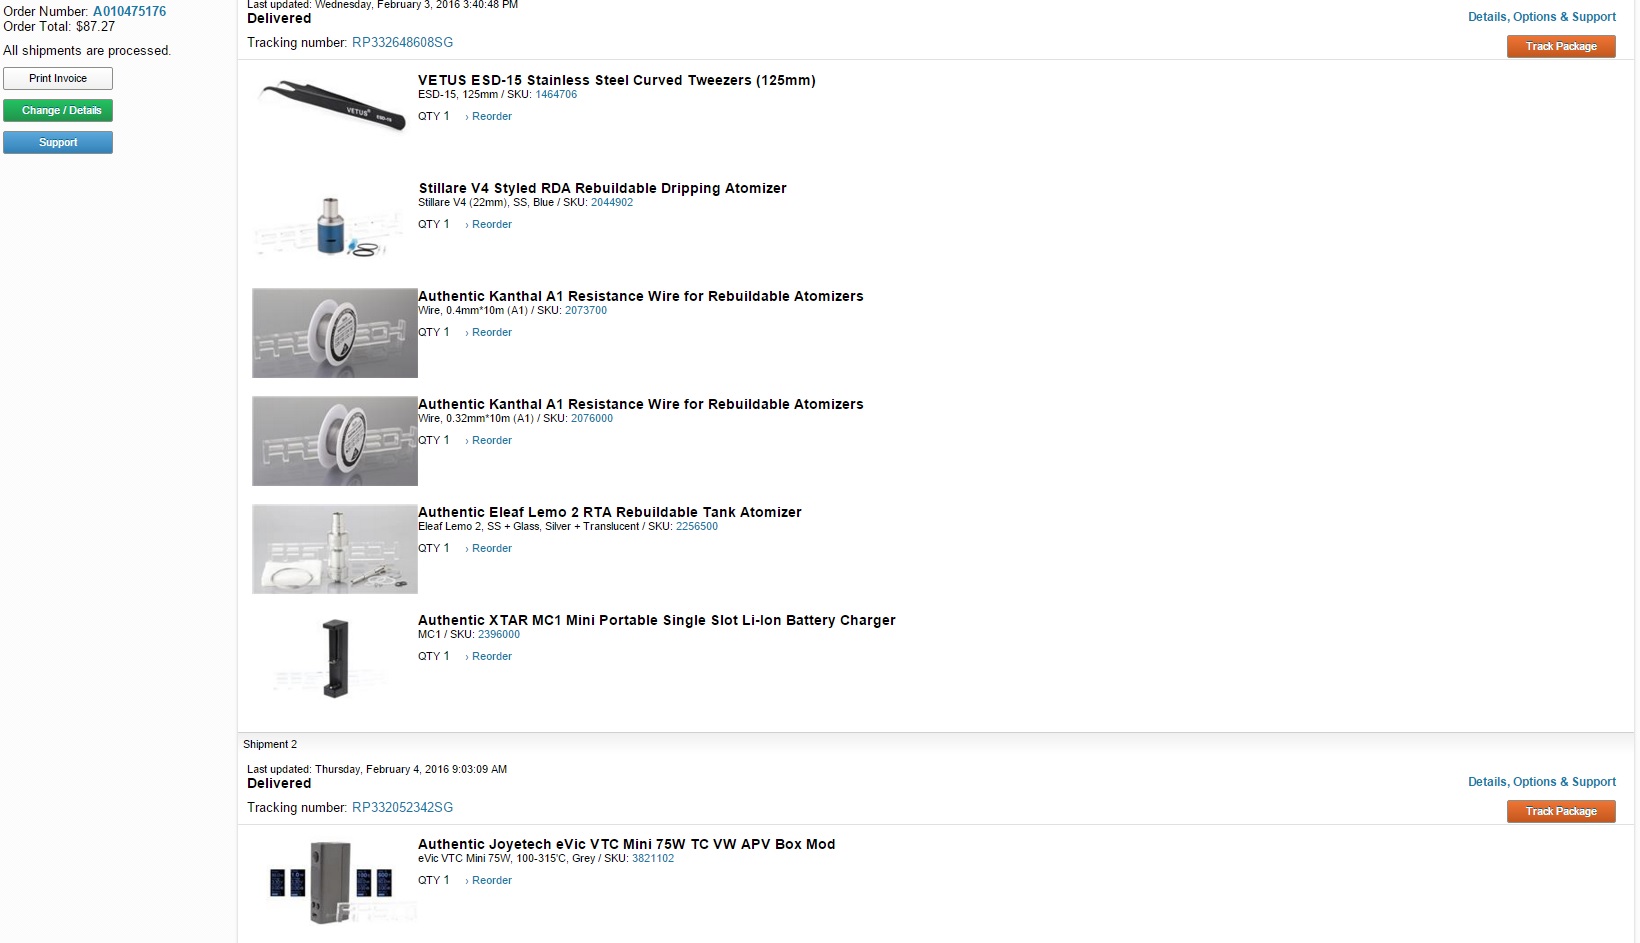1640x943 pixels.
Task: Open SKU 2073700 link
Action: coord(586,310)
